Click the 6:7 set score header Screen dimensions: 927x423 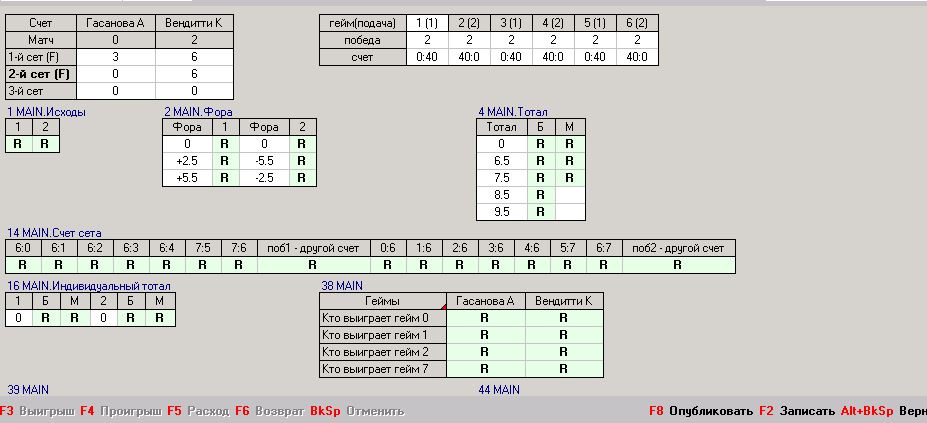click(x=603, y=248)
